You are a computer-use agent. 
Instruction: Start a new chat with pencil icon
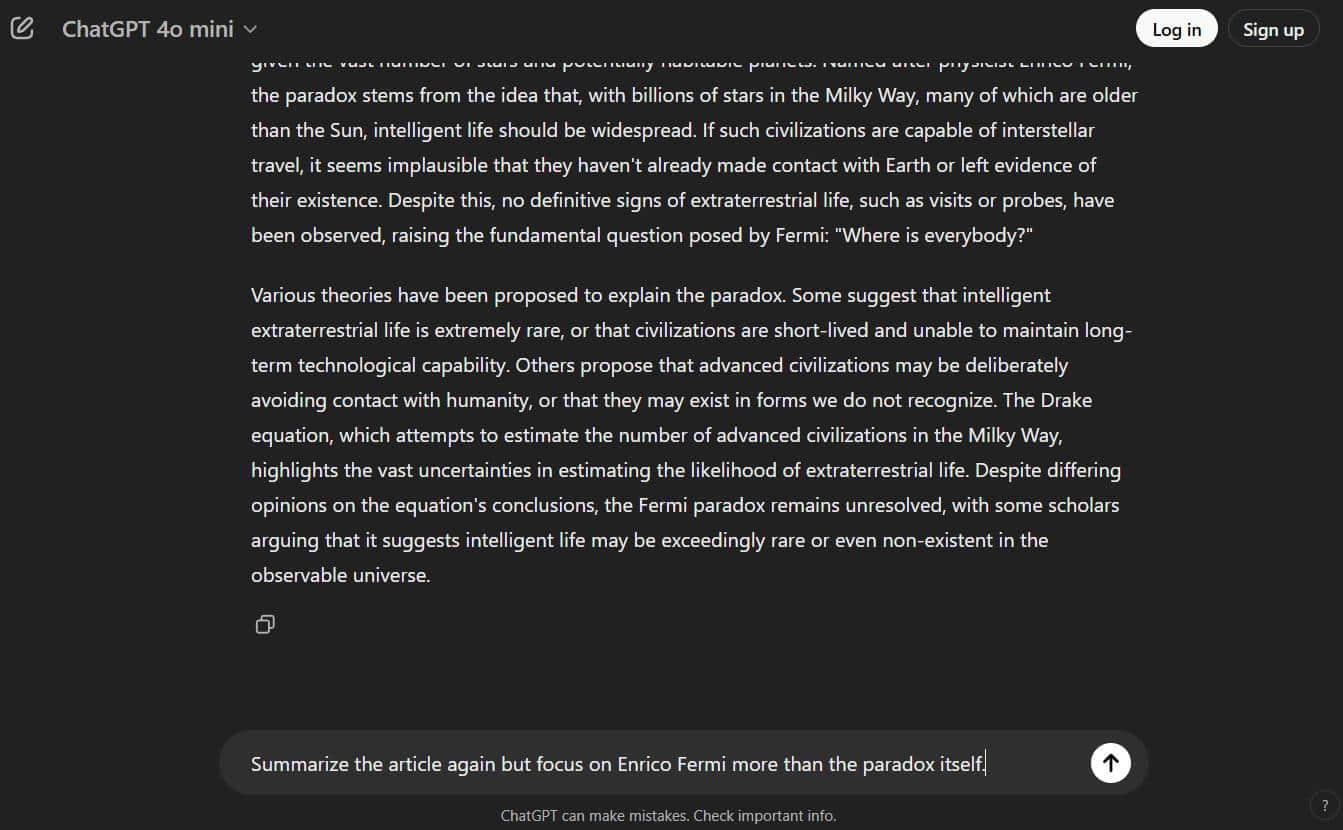pos(22,28)
